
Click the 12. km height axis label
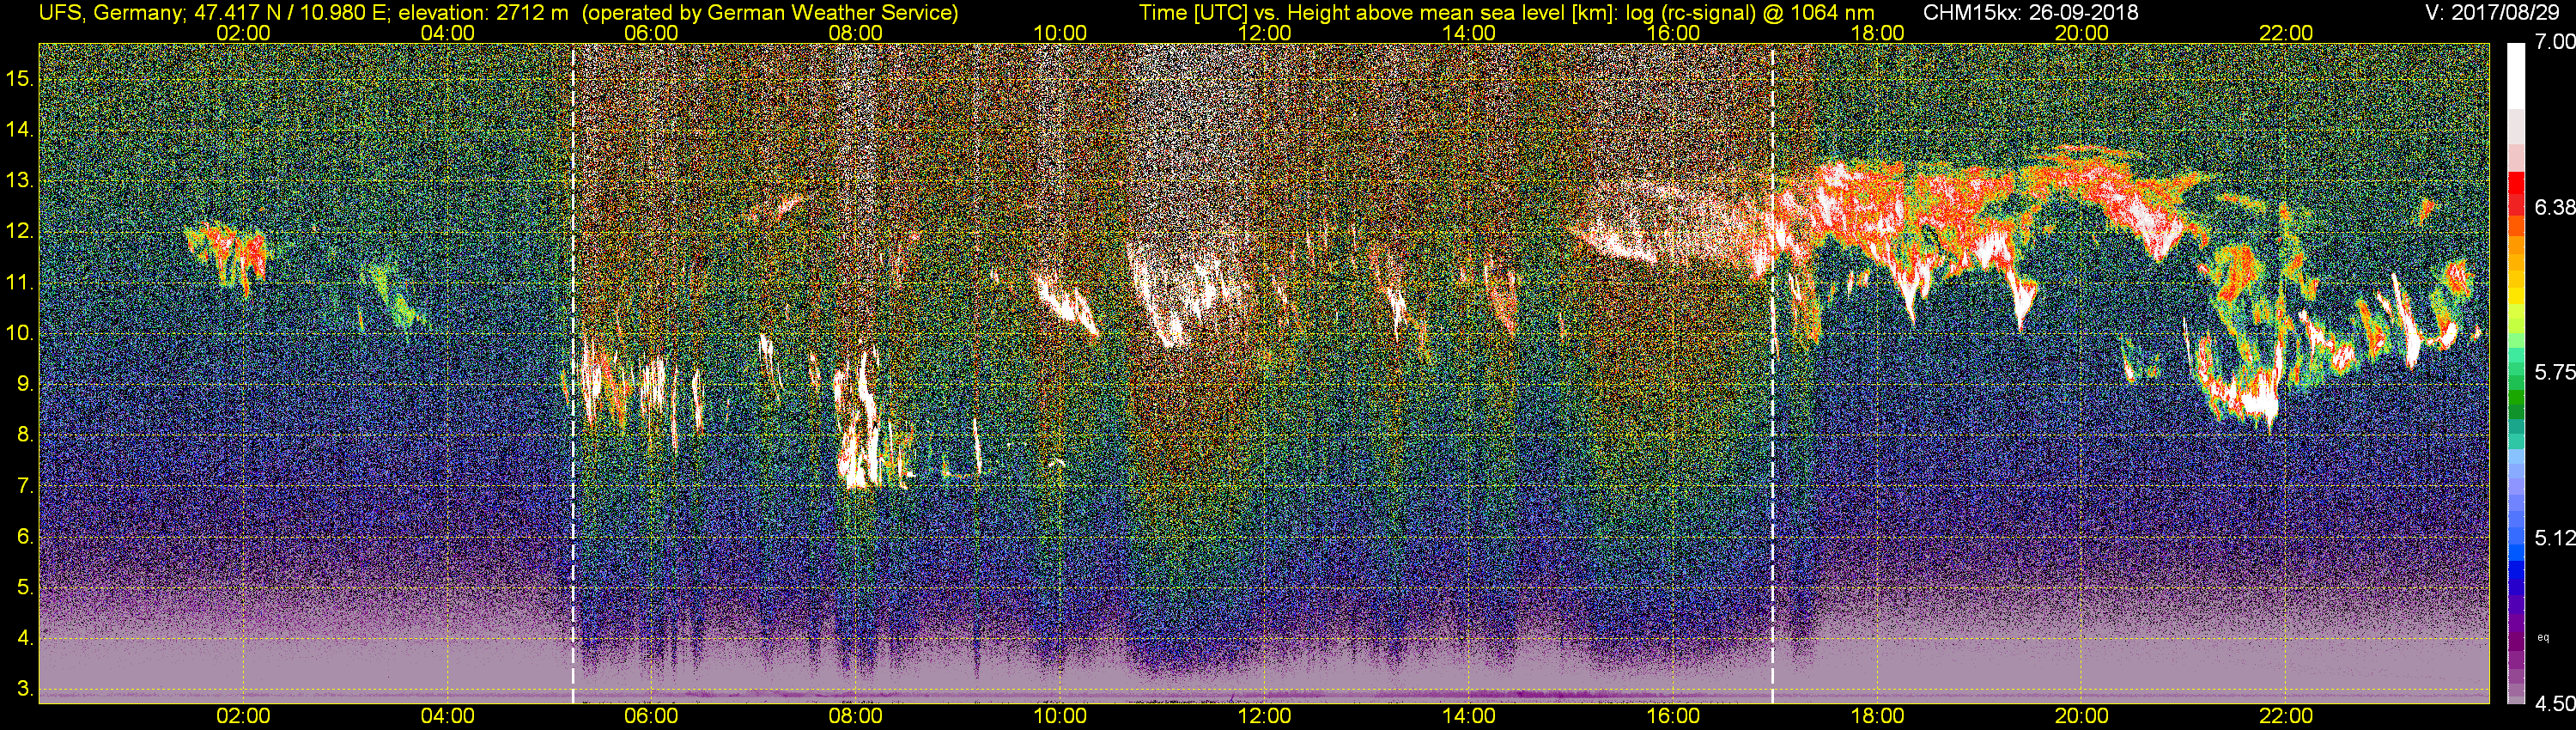point(19,232)
